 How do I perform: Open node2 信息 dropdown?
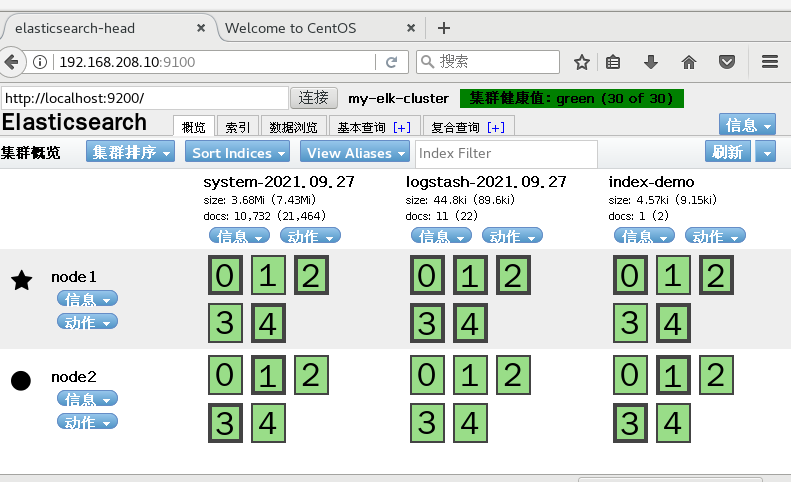(x=87, y=399)
